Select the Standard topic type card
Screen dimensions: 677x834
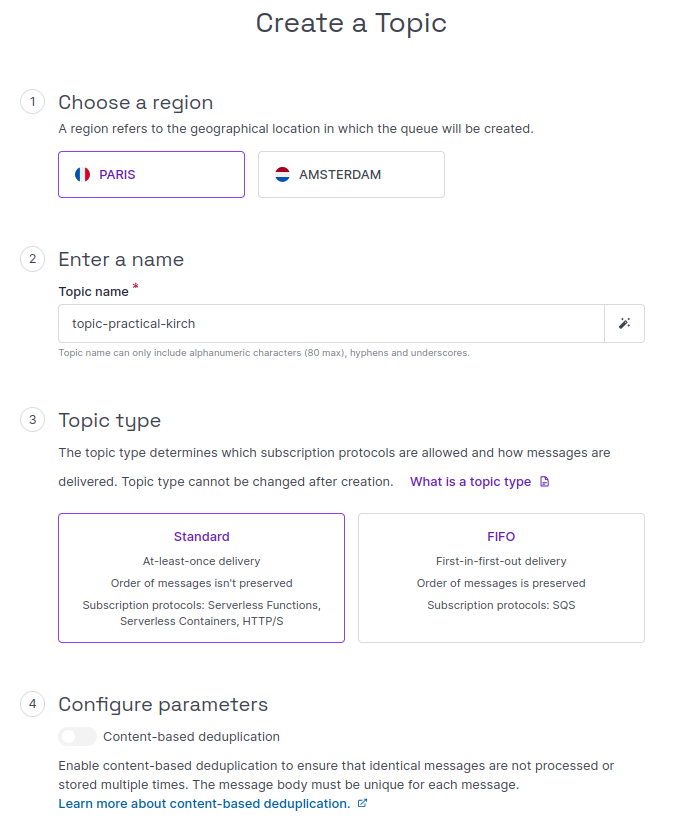(201, 578)
